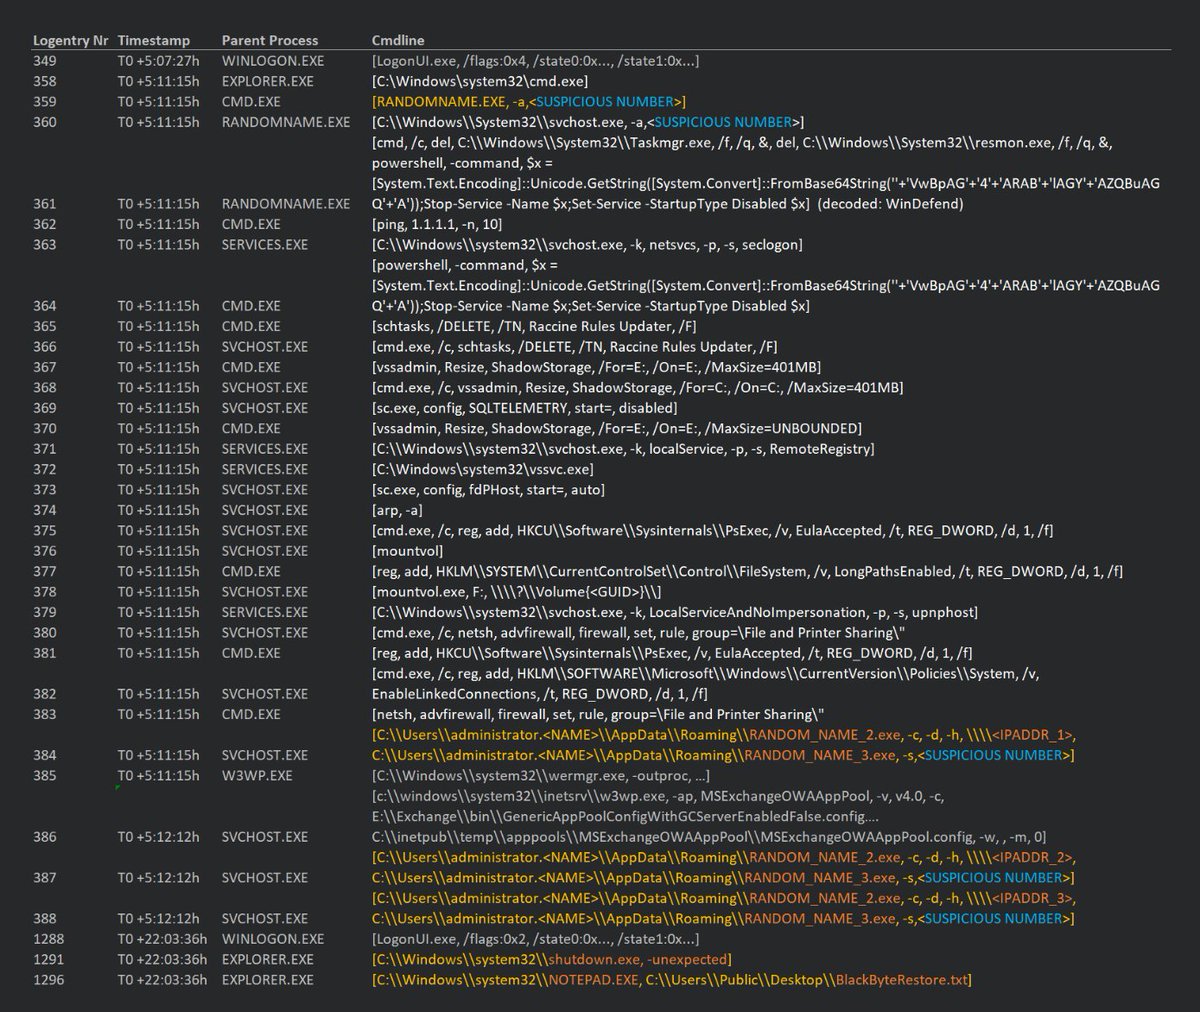The image size is (1200, 1012).
Task: Click vssadmin Resize For=E: 401MB command
Action: 597,367
